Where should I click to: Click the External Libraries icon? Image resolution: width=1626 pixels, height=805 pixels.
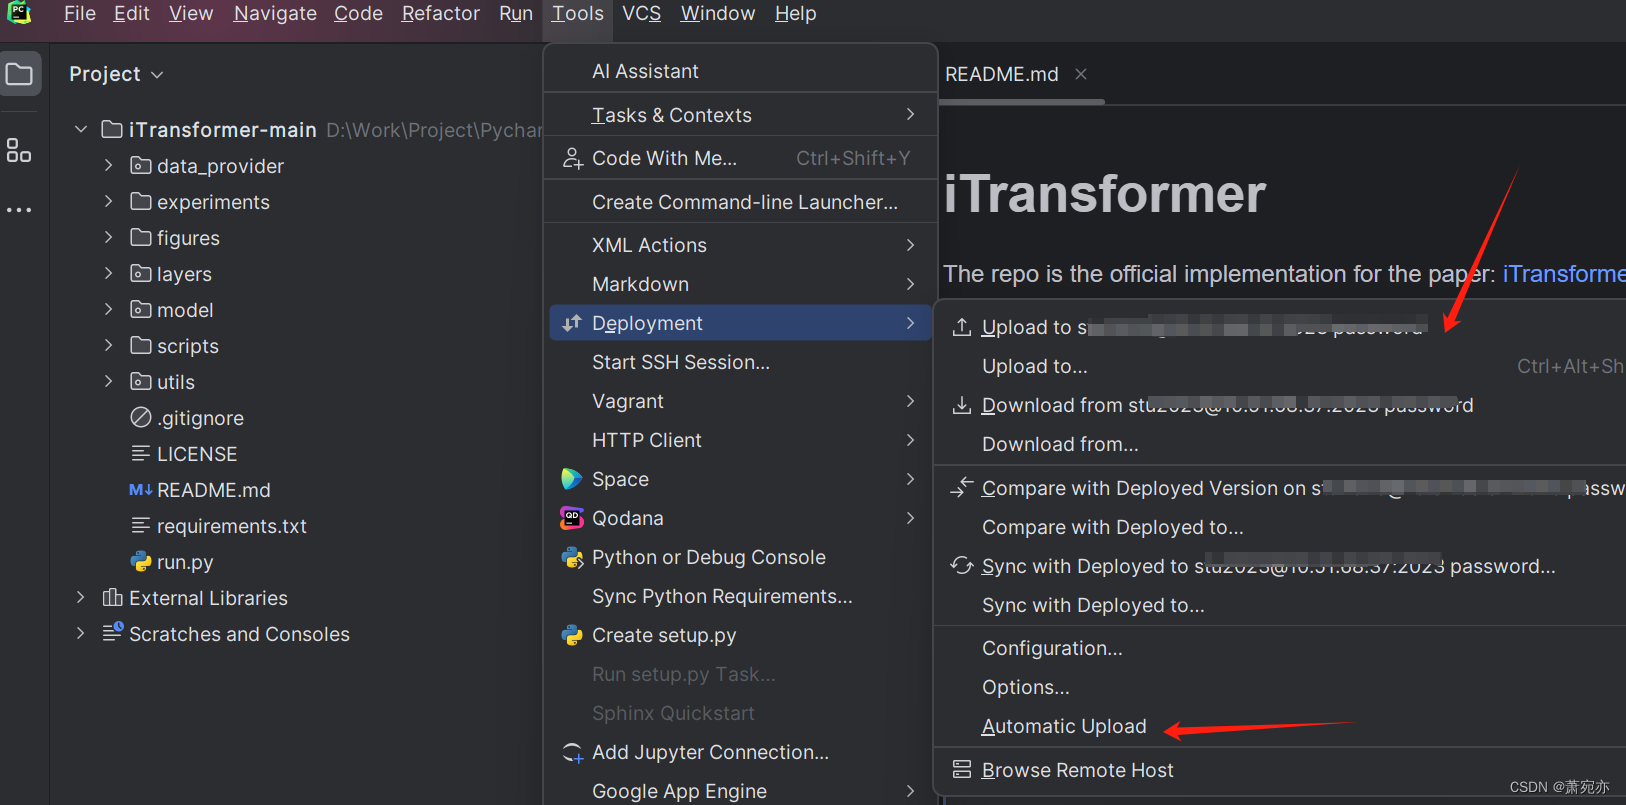coord(113,598)
